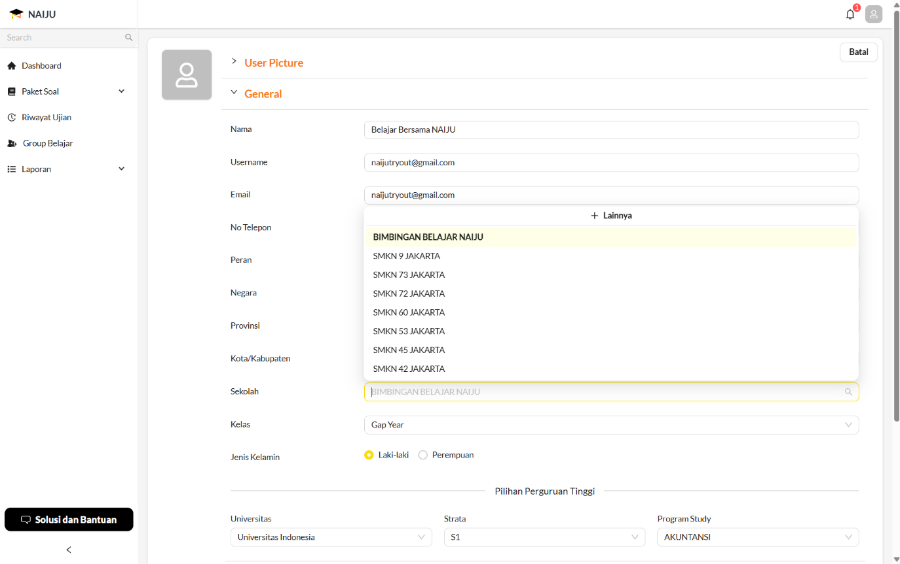Open Solusi dan Bantuan help button

(69, 519)
